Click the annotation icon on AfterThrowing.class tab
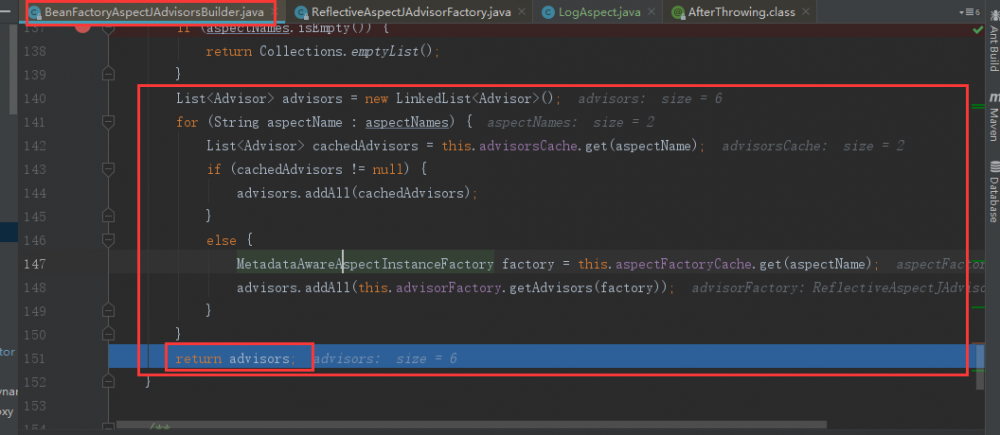Image resolution: width=1000 pixels, height=435 pixels. [x=677, y=12]
